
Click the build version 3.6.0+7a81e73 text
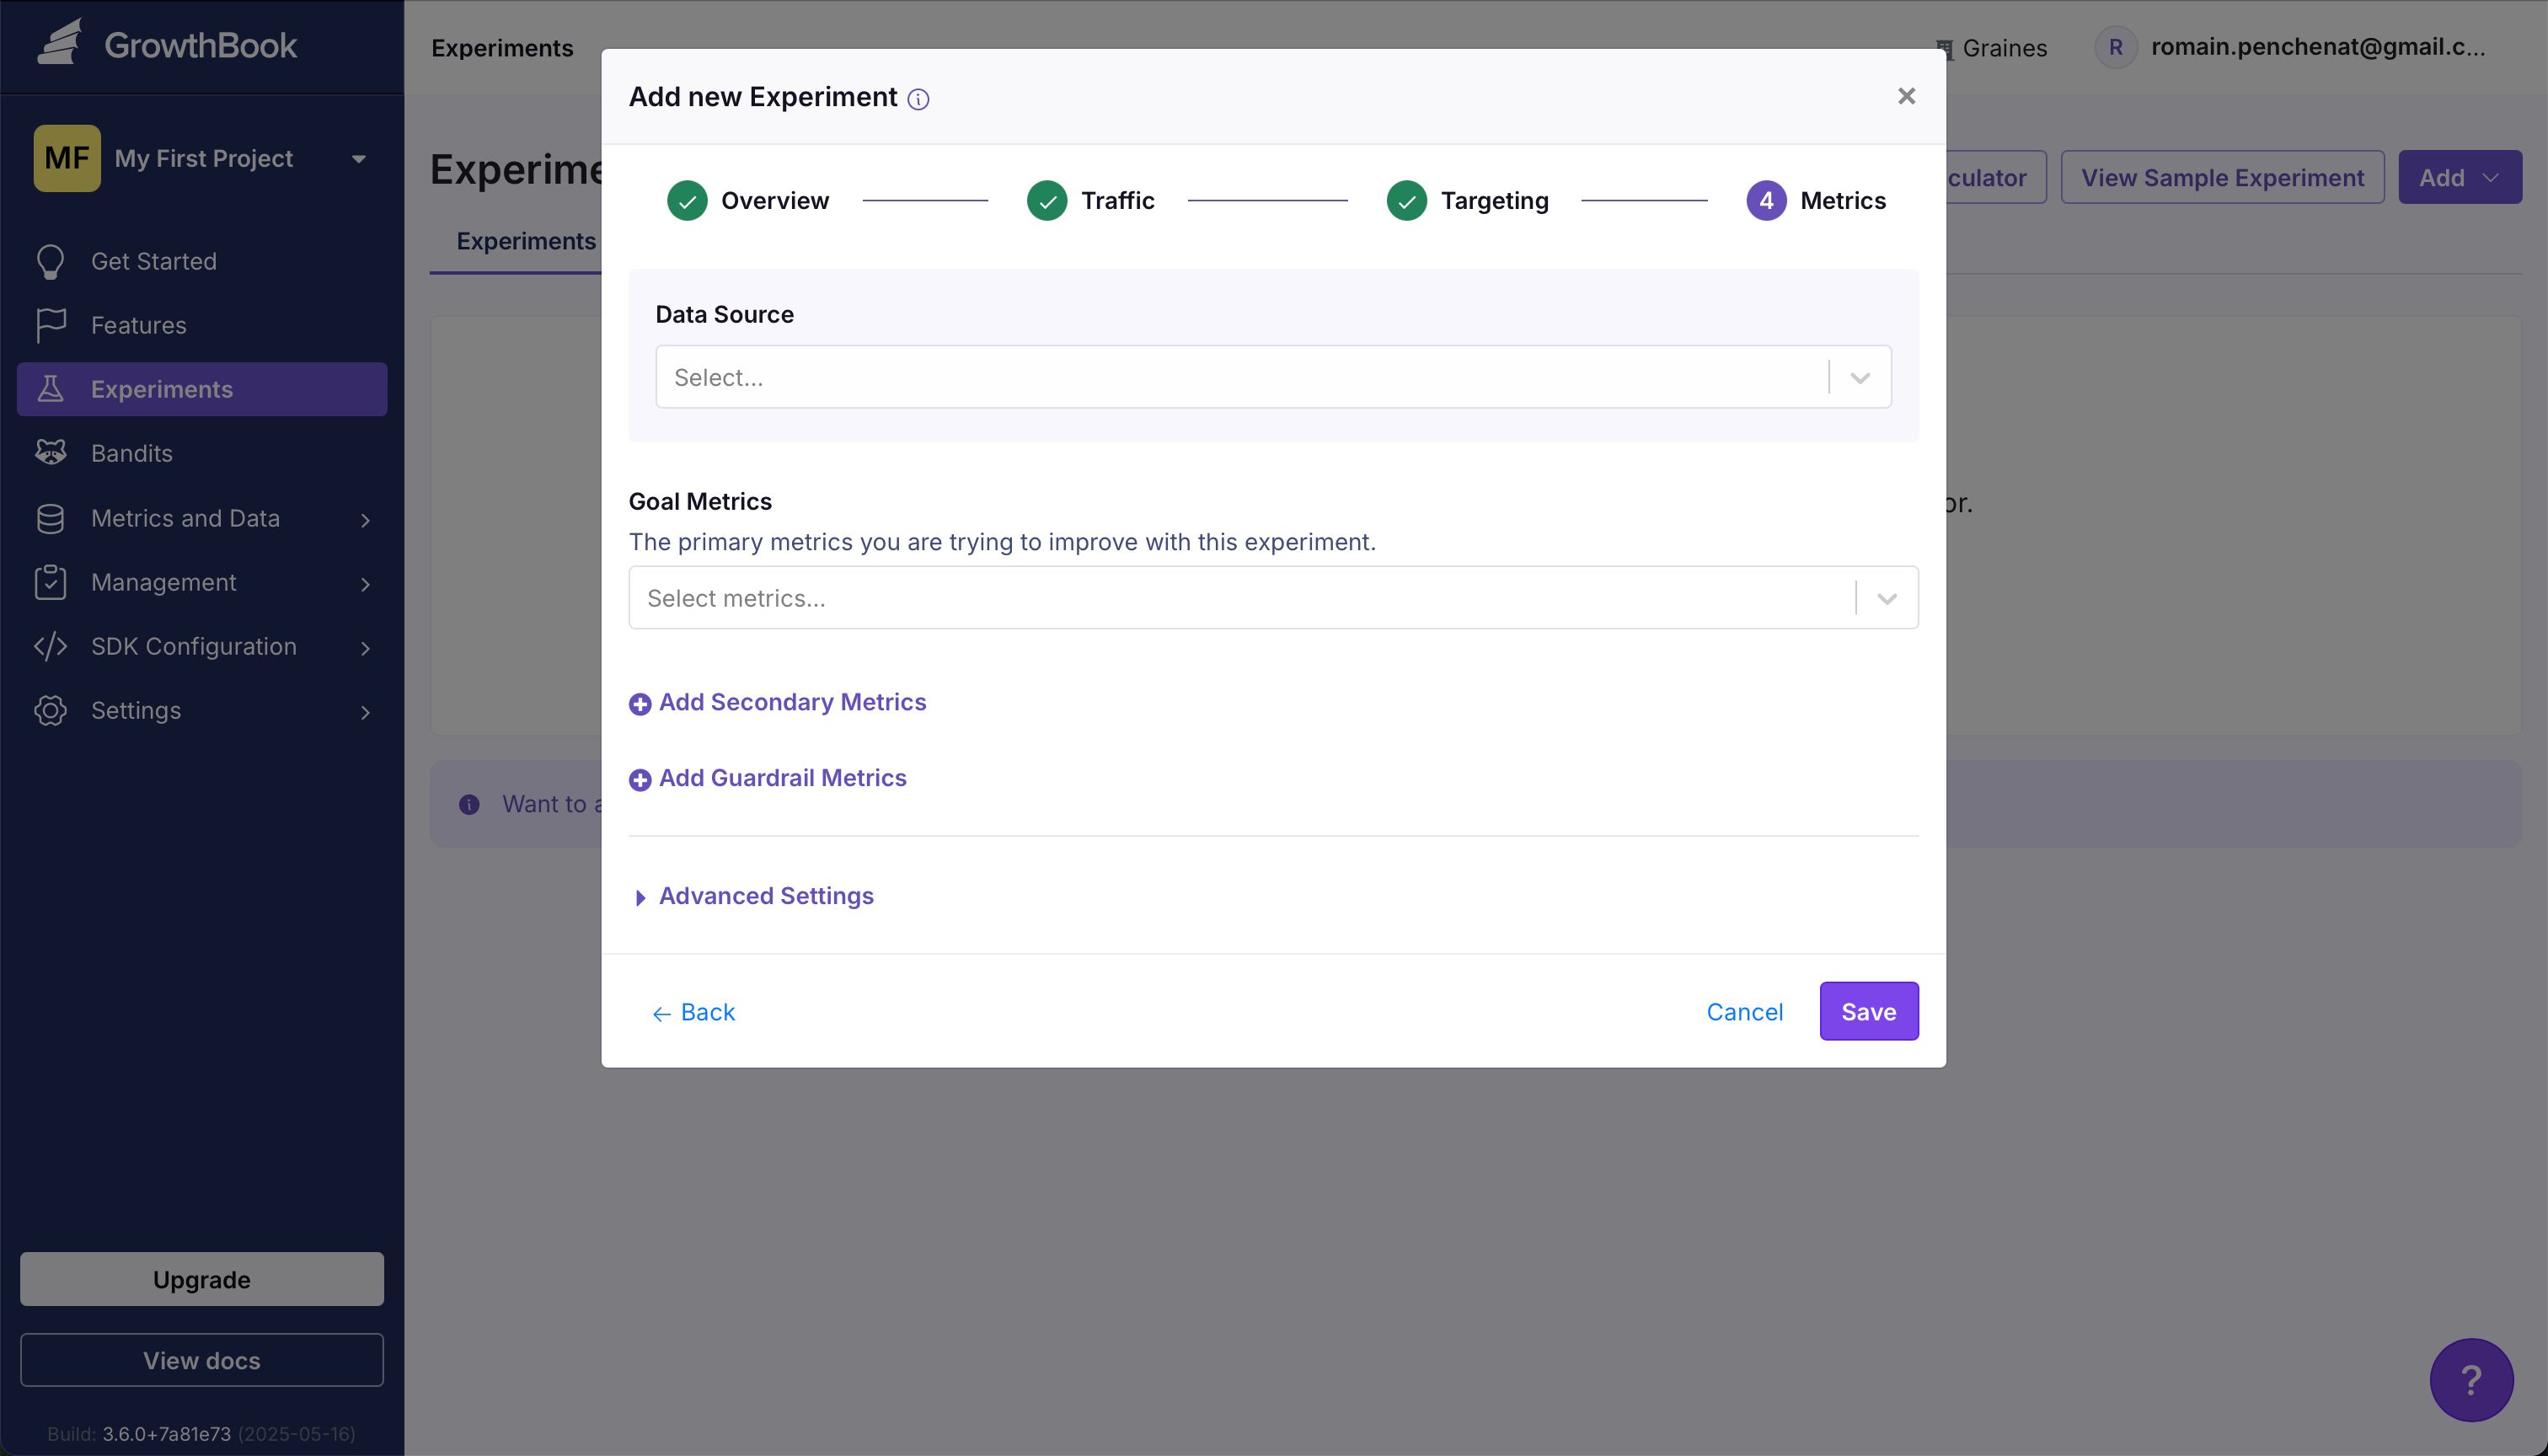[x=166, y=1434]
